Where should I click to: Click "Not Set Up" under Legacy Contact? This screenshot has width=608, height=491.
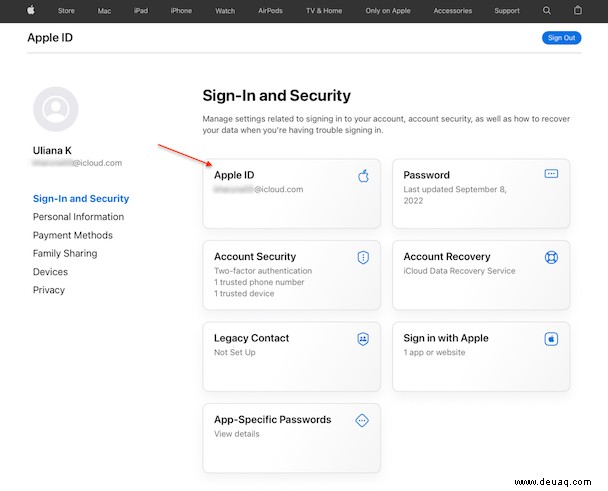(x=235, y=352)
